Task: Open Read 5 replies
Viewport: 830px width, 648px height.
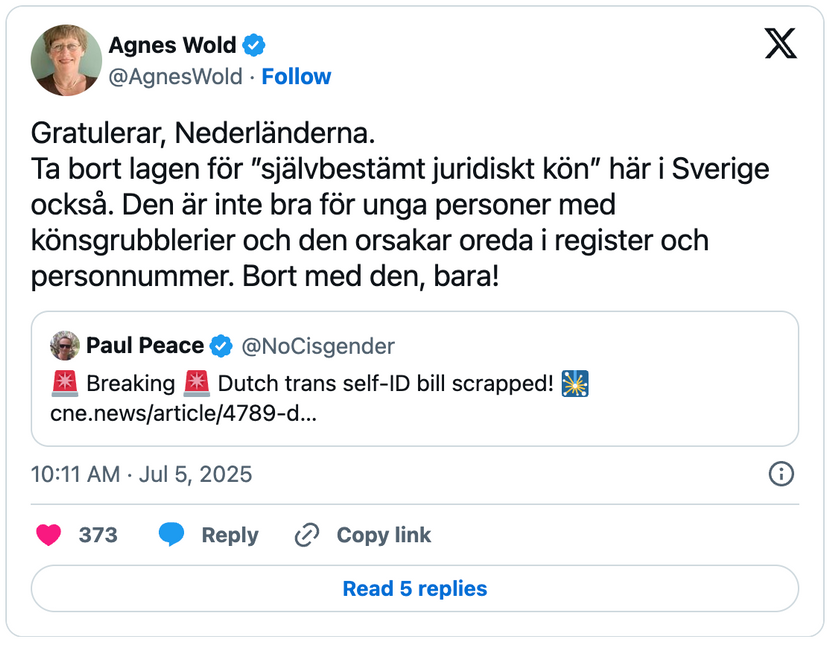Action: point(414,588)
